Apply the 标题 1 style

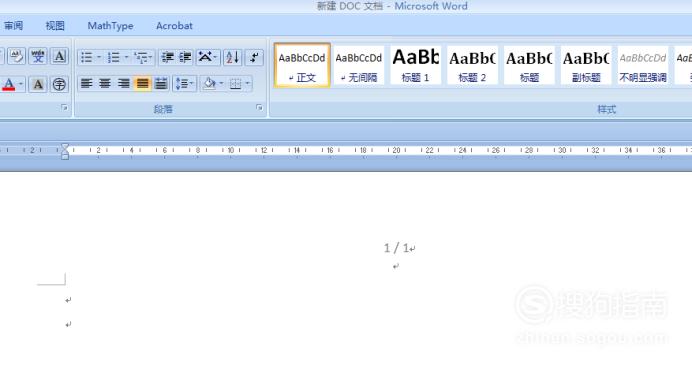coord(415,65)
